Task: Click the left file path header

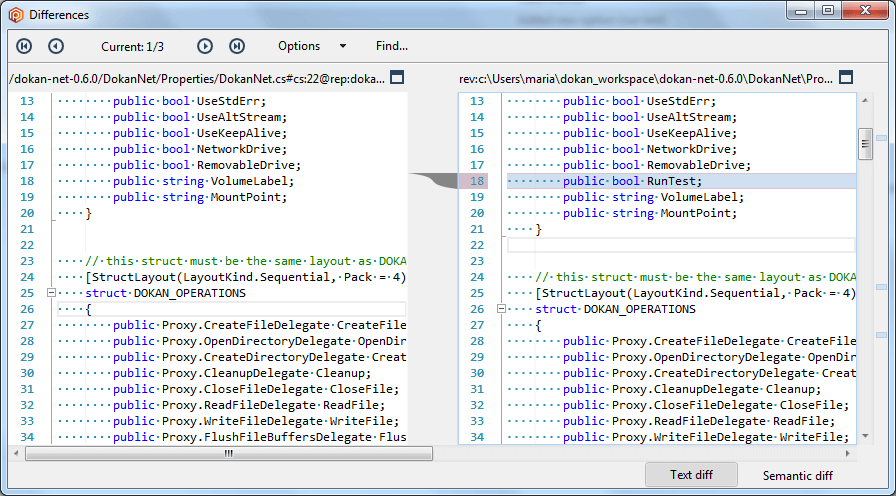Action: pyautogui.click(x=198, y=78)
